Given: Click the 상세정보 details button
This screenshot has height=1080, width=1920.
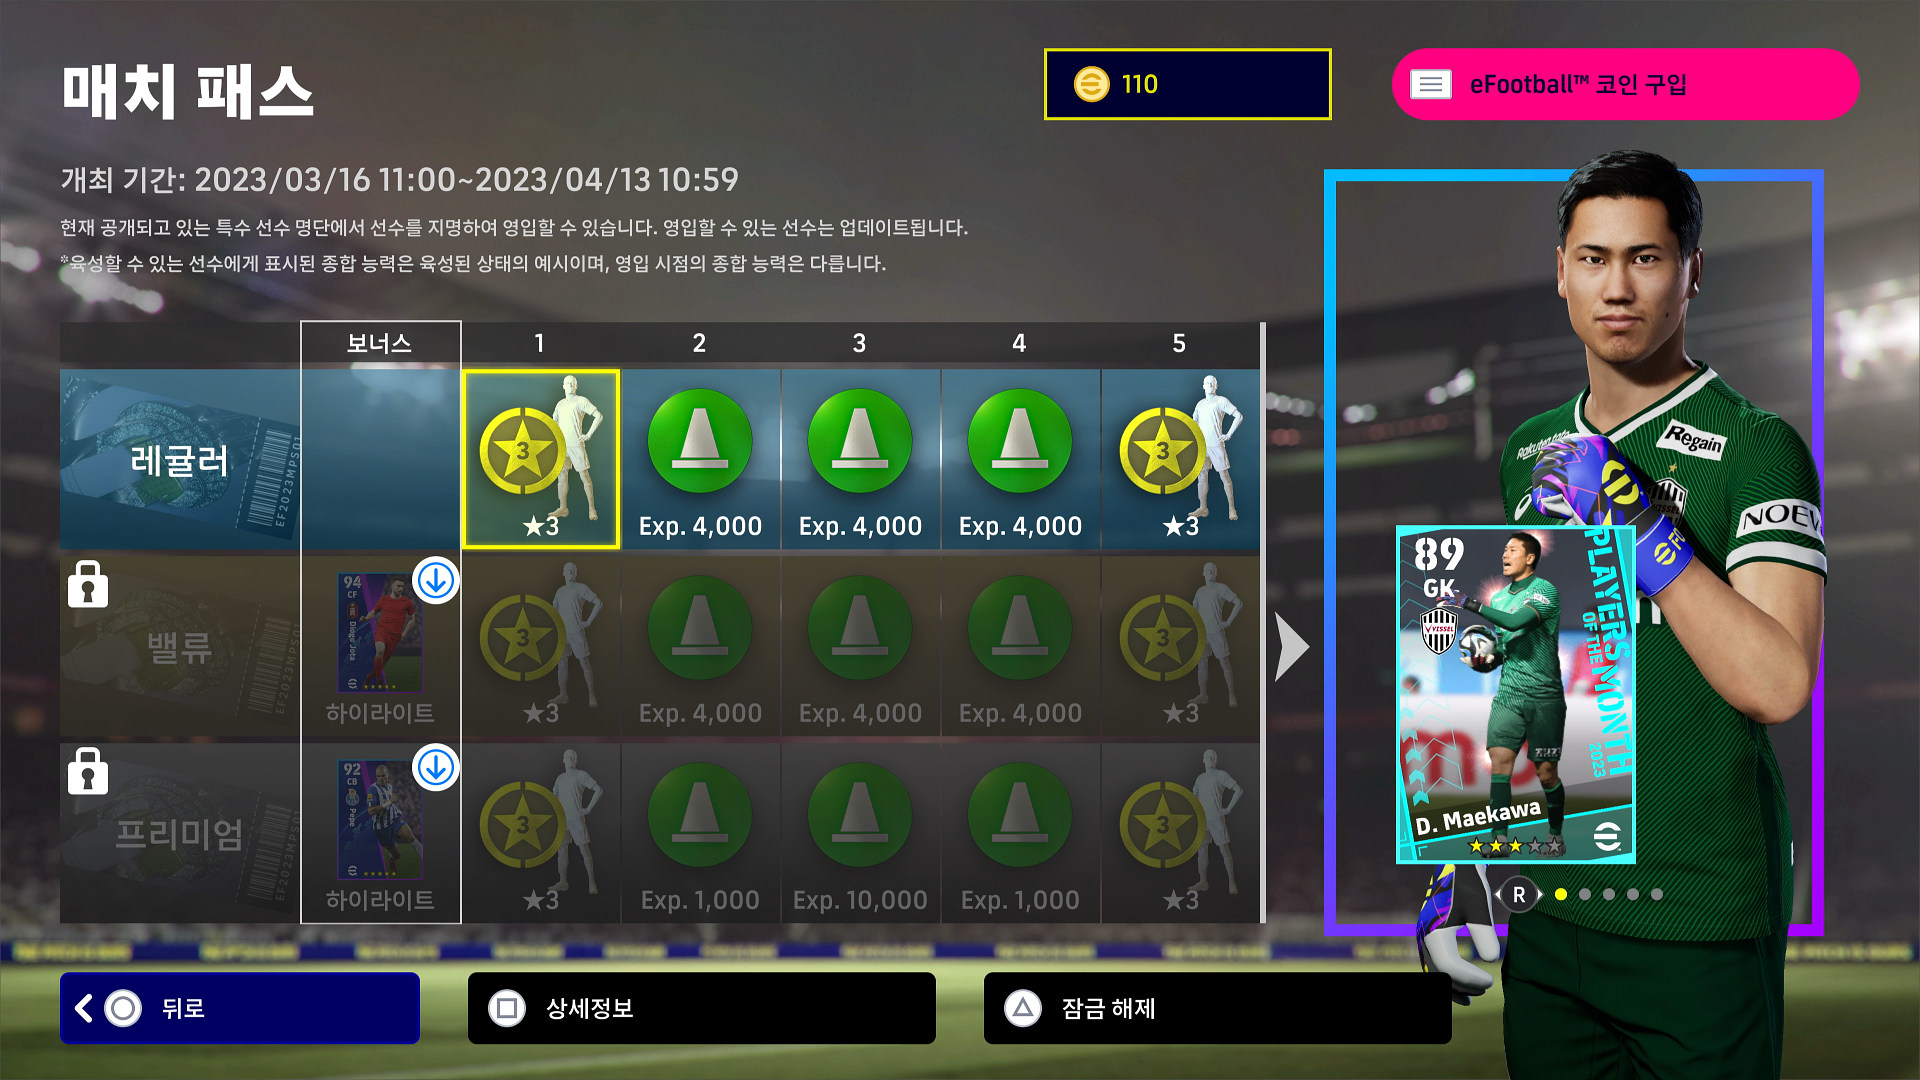Looking at the screenshot, I should click(x=702, y=1008).
